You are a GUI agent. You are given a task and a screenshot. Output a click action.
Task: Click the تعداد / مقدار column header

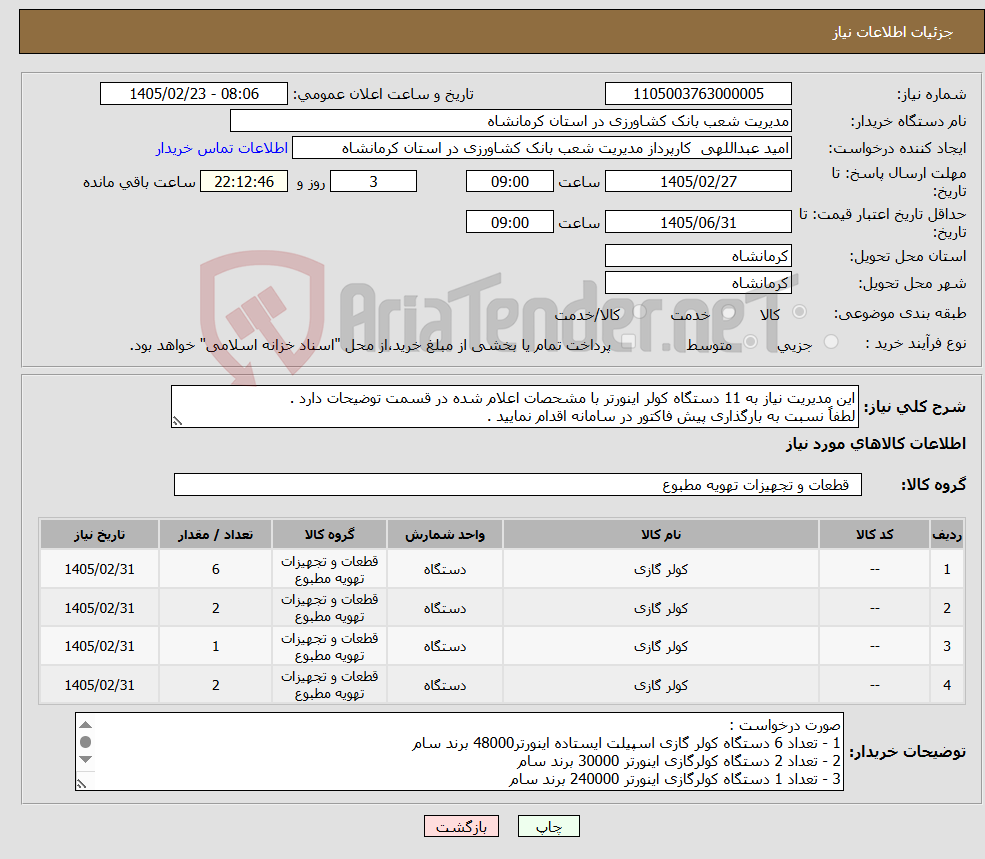(x=215, y=534)
